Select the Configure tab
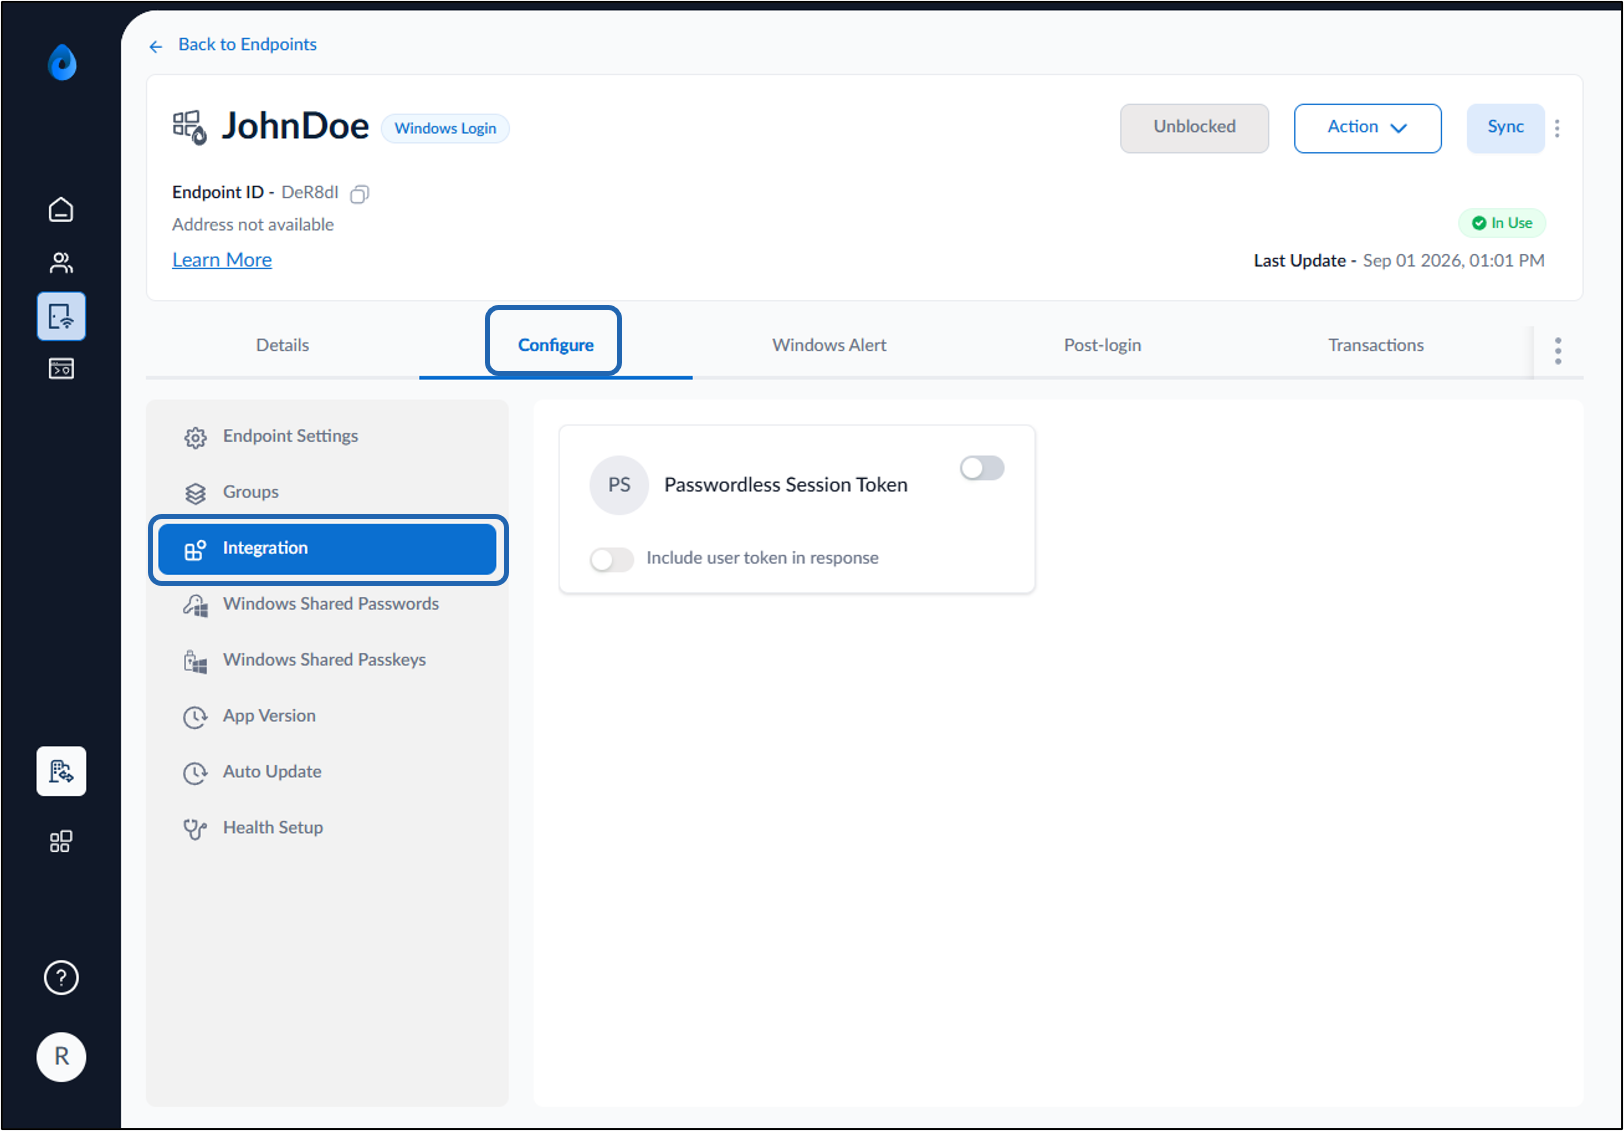The width and height of the screenshot is (1624, 1131). tap(555, 345)
